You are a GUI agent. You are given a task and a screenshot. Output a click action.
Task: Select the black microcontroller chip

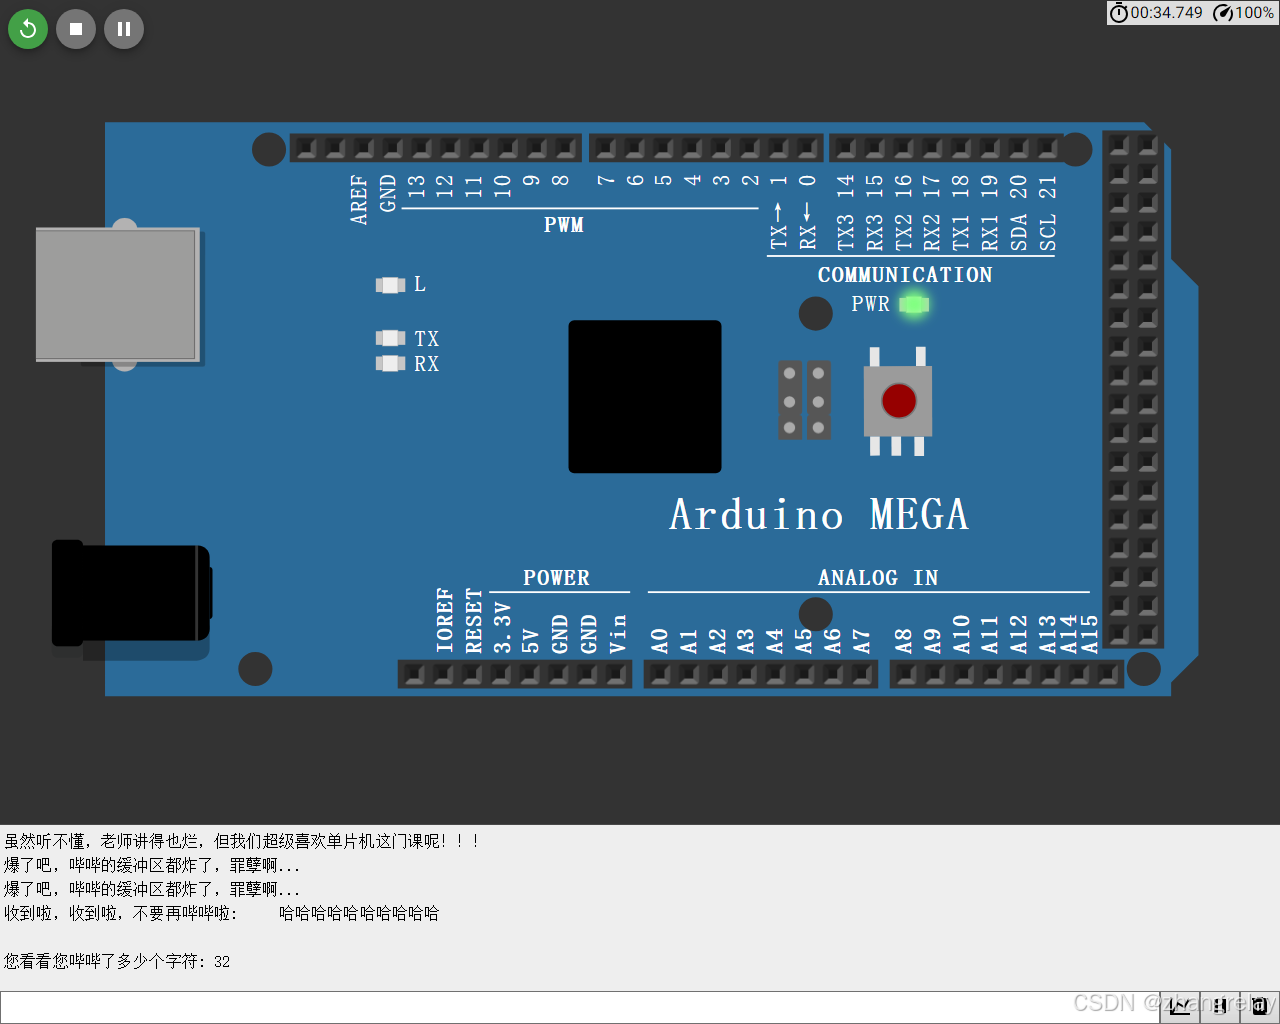click(645, 397)
